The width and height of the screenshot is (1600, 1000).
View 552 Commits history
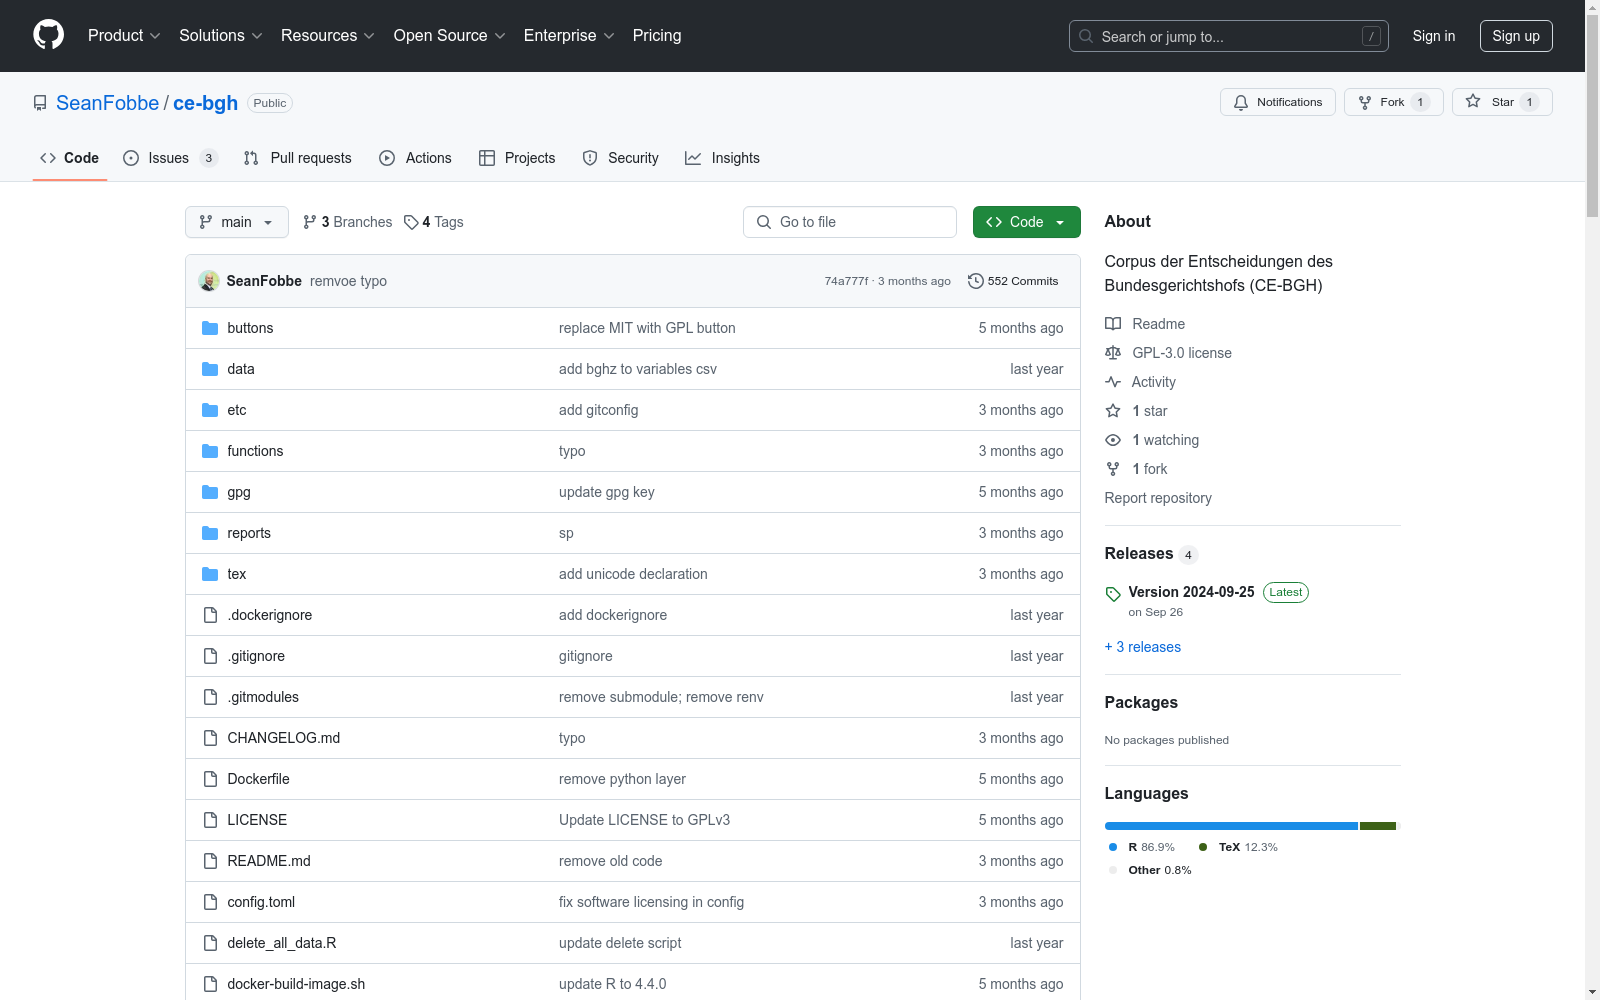tap(1013, 281)
